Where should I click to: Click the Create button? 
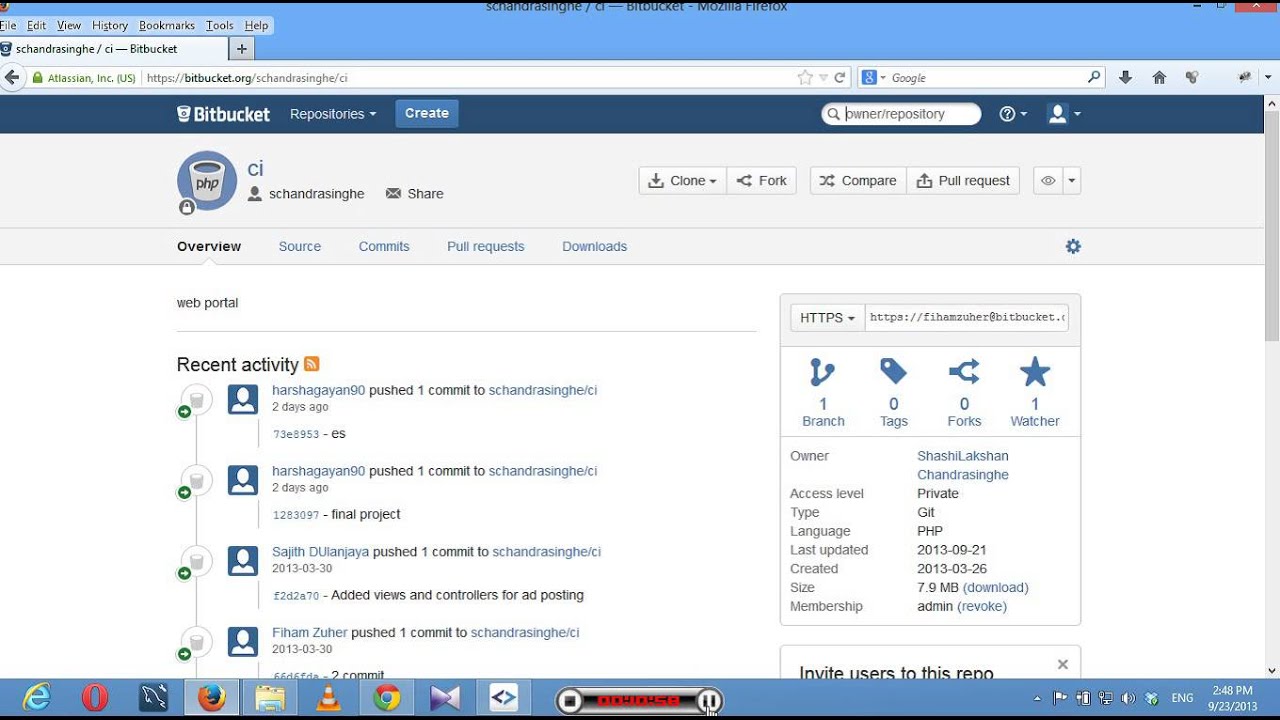click(x=427, y=113)
